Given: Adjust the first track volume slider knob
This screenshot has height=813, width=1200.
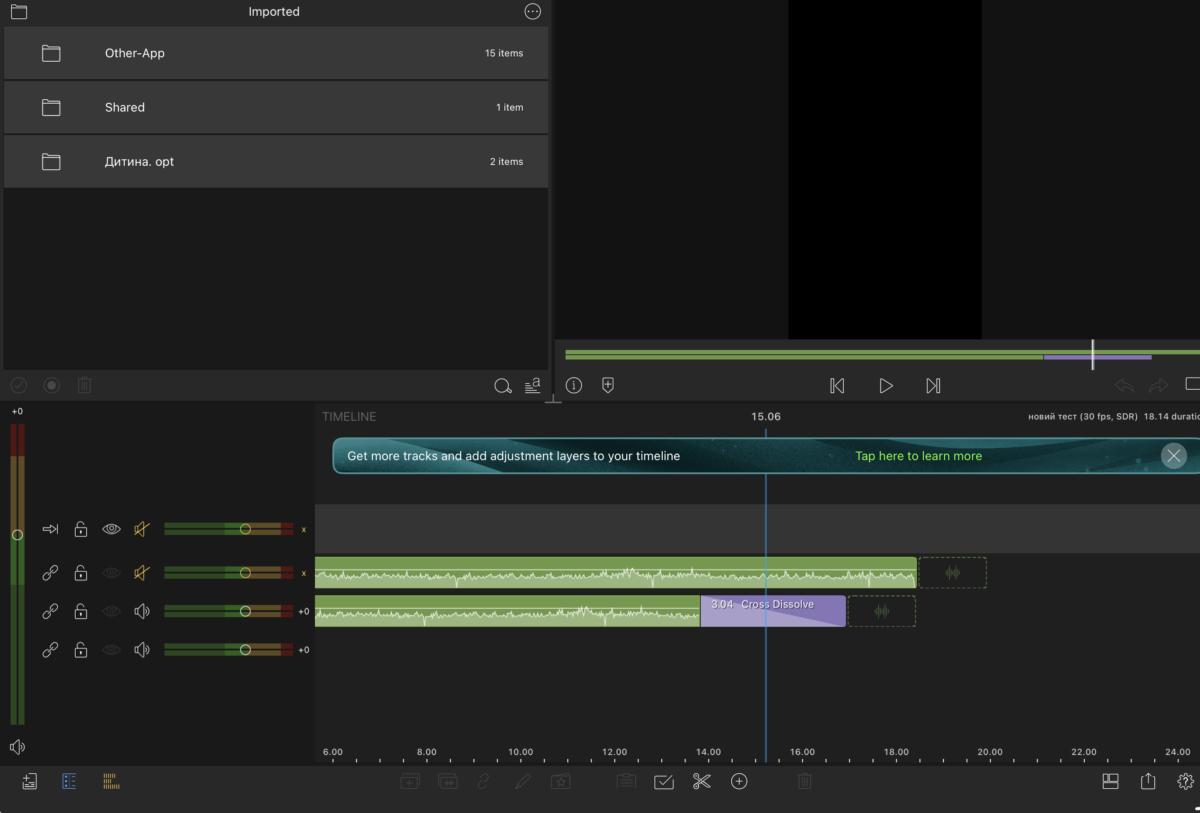Looking at the screenshot, I should [x=245, y=529].
